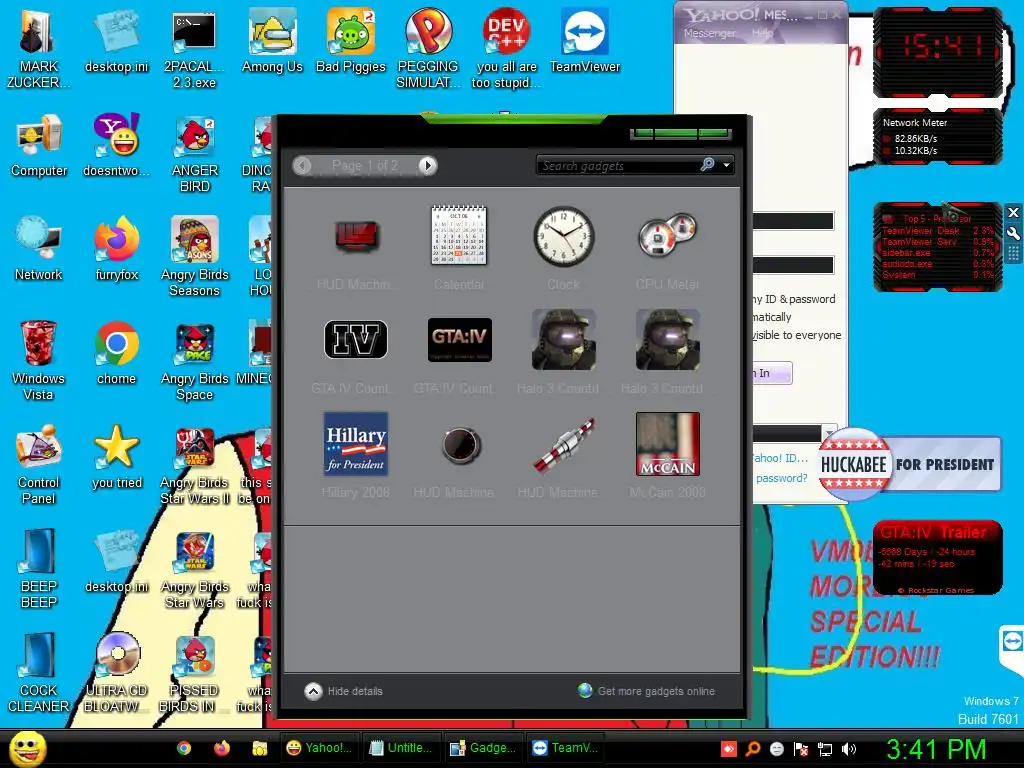Select the Clock gadget
The width and height of the screenshot is (1024, 768).
563,247
